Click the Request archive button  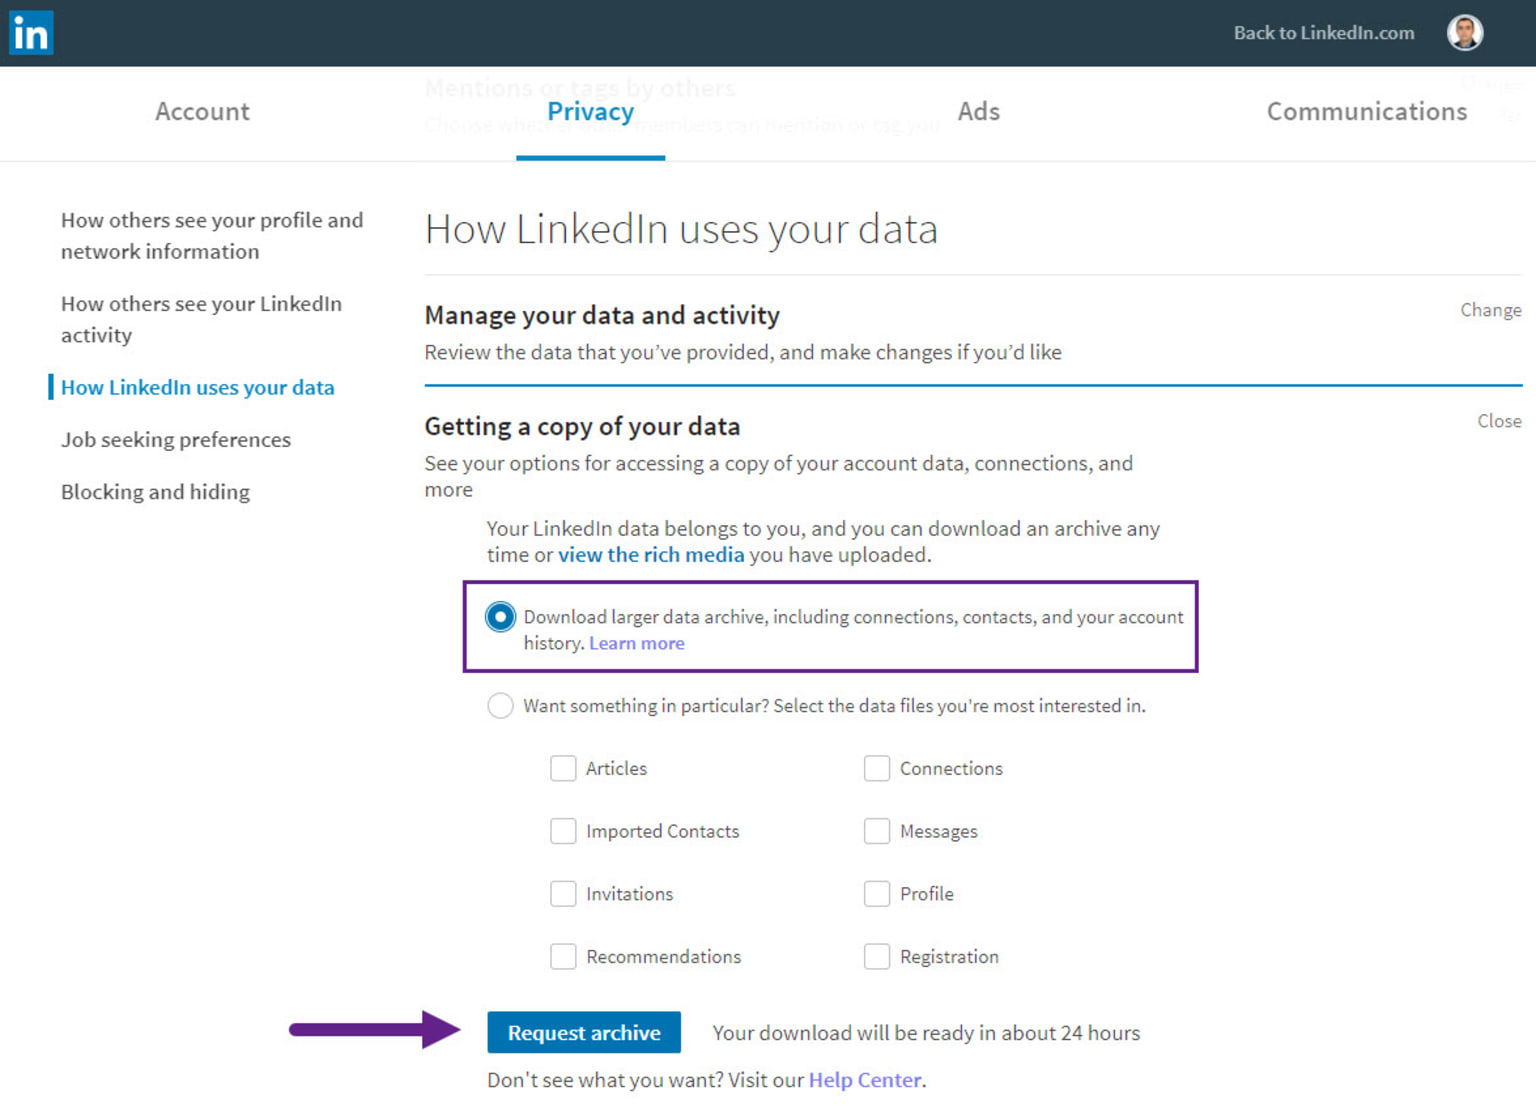tap(584, 1032)
